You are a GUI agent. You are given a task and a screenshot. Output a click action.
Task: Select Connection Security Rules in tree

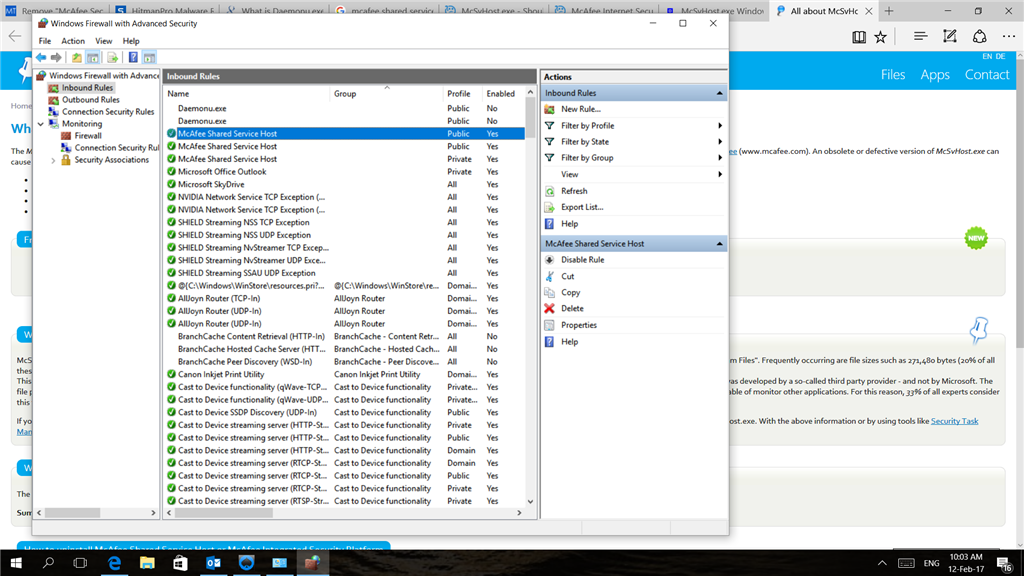[108, 112]
